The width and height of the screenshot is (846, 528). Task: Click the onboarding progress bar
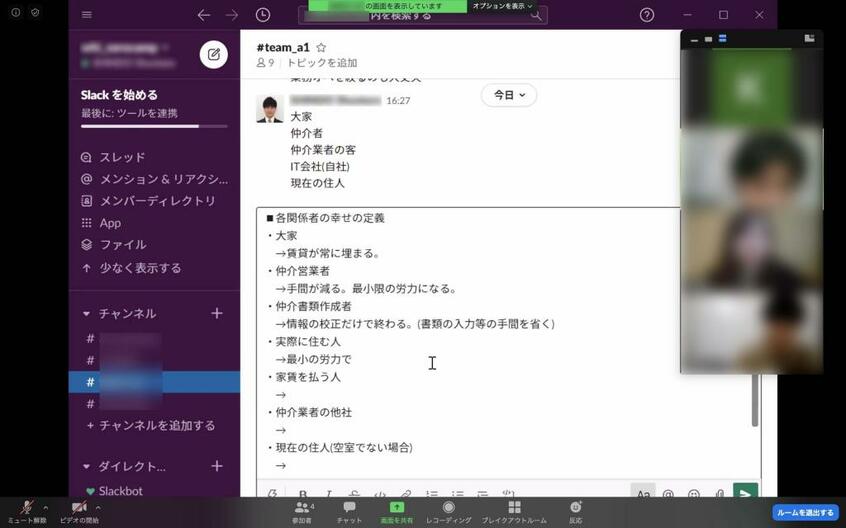pos(154,126)
